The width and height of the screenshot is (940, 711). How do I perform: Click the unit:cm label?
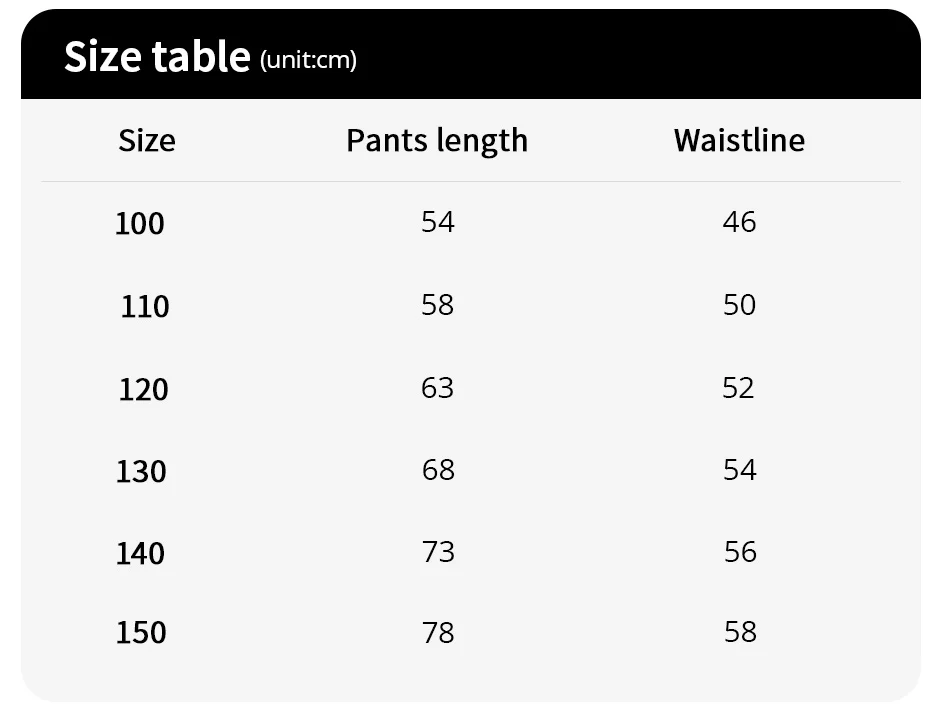click(308, 60)
